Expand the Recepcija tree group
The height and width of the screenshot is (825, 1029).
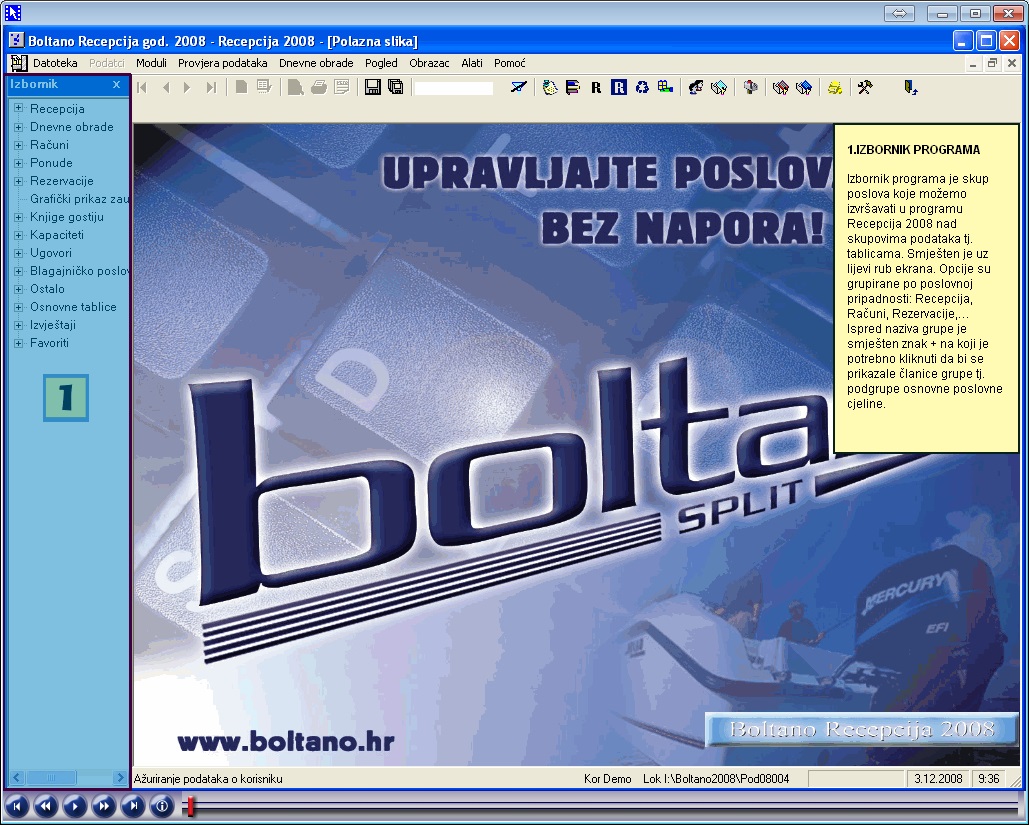[19, 109]
